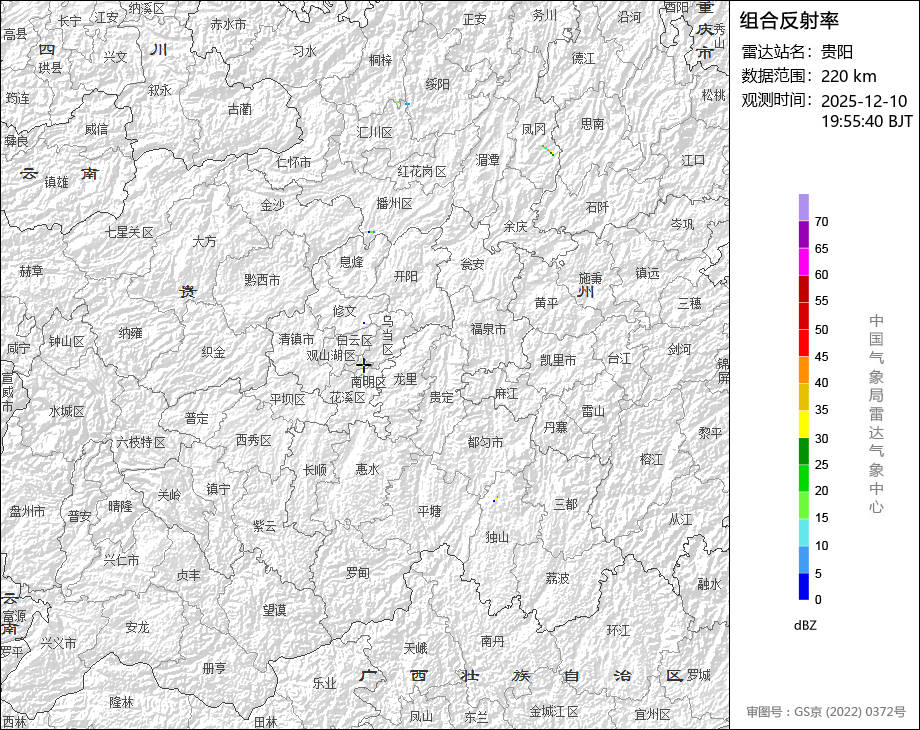This screenshot has height=730, width=920.
Task: Select the radar station name 贵阳
Action: coord(837,52)
